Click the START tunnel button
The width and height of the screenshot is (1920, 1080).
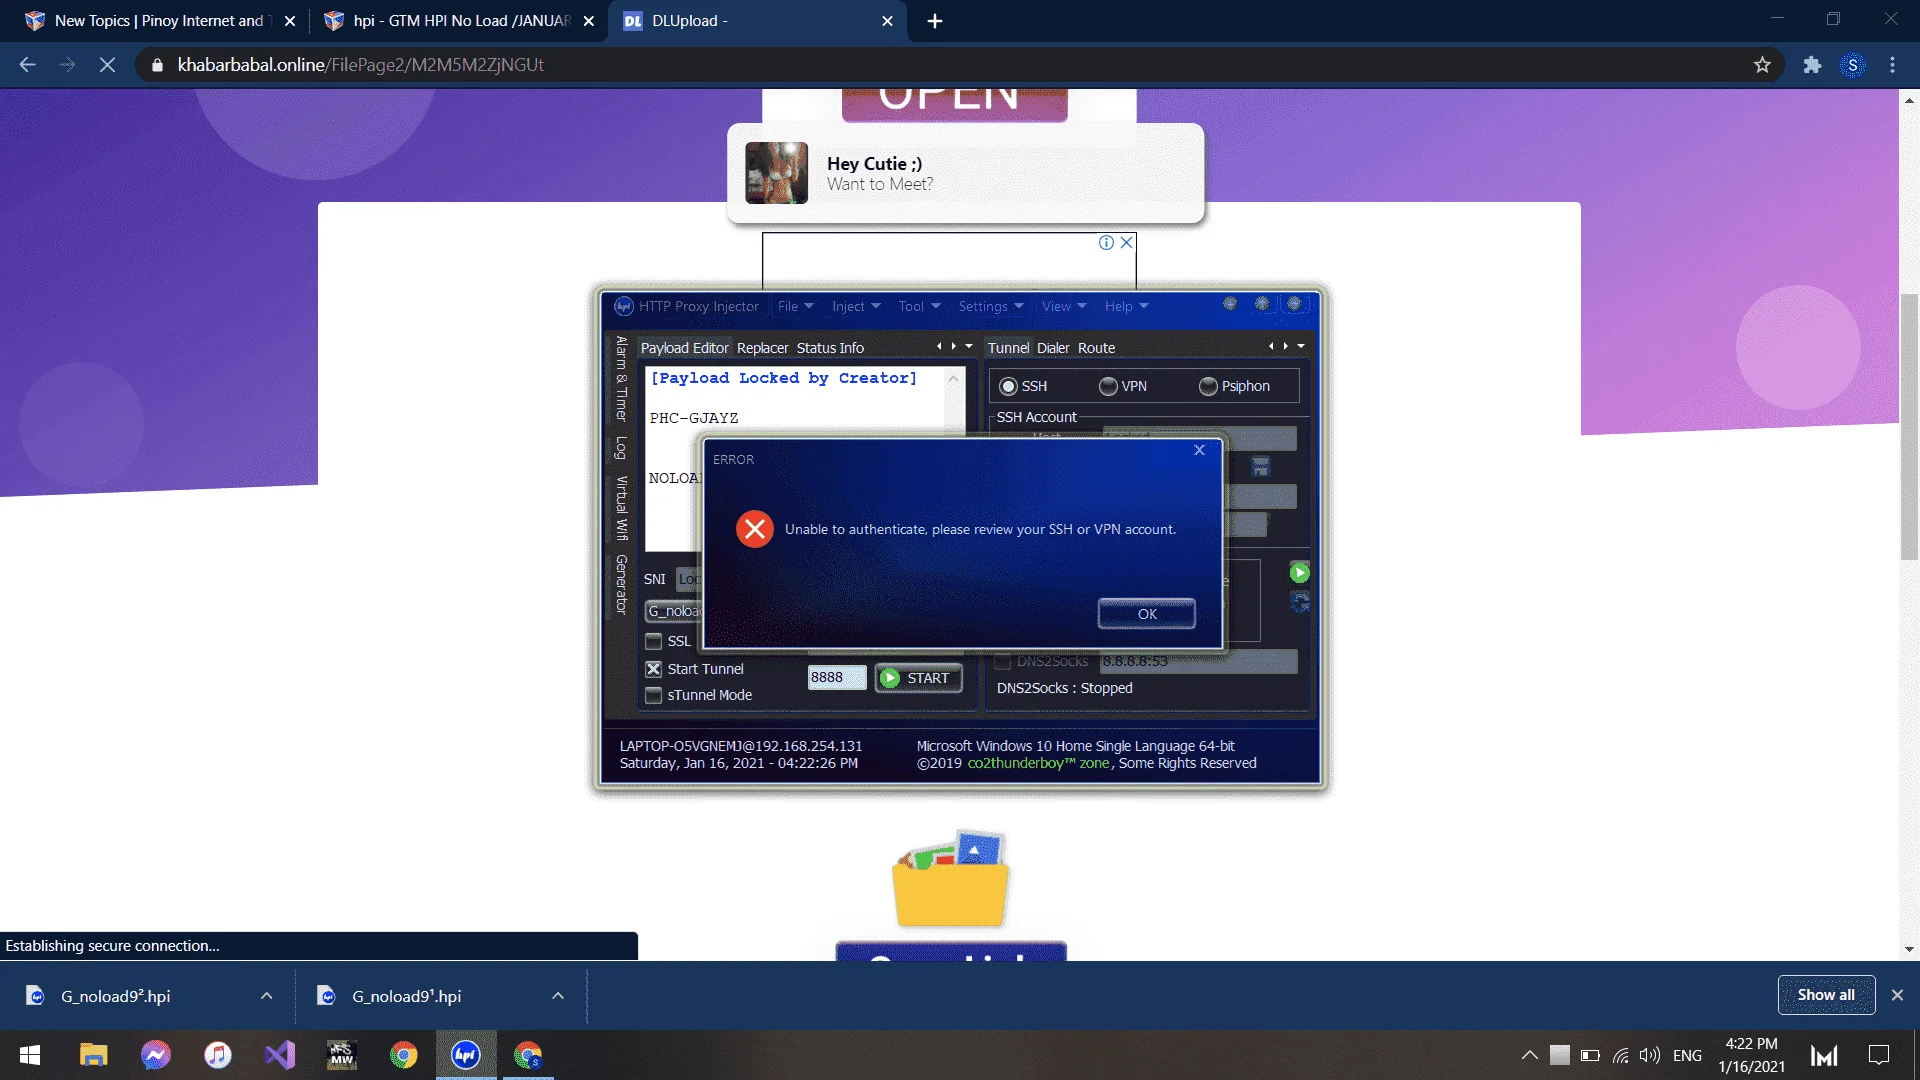click(x=918, y=678)
